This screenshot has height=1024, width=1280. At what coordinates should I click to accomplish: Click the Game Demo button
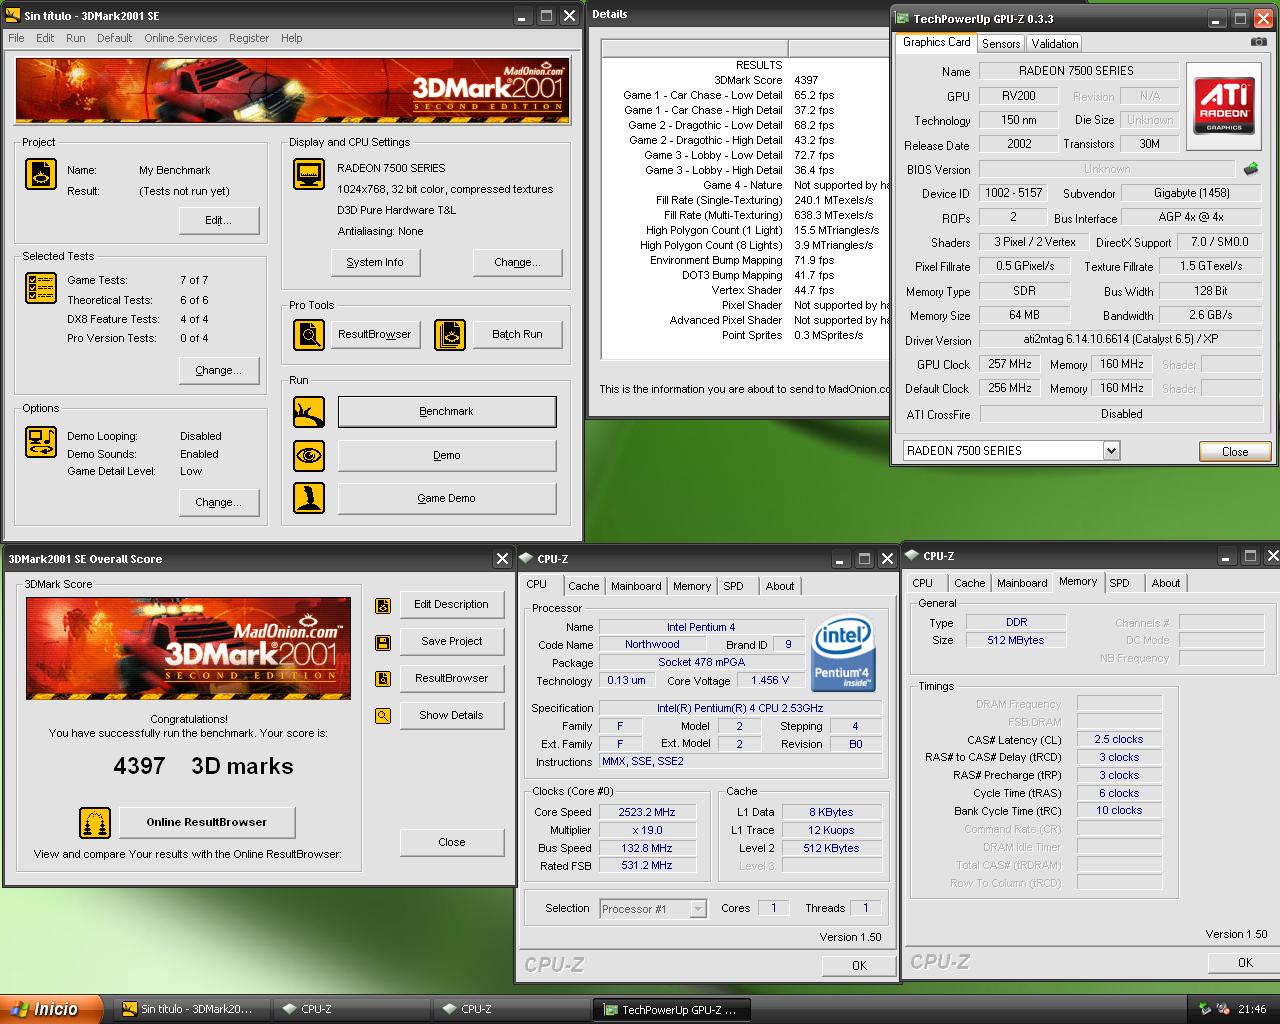[447, 498]
